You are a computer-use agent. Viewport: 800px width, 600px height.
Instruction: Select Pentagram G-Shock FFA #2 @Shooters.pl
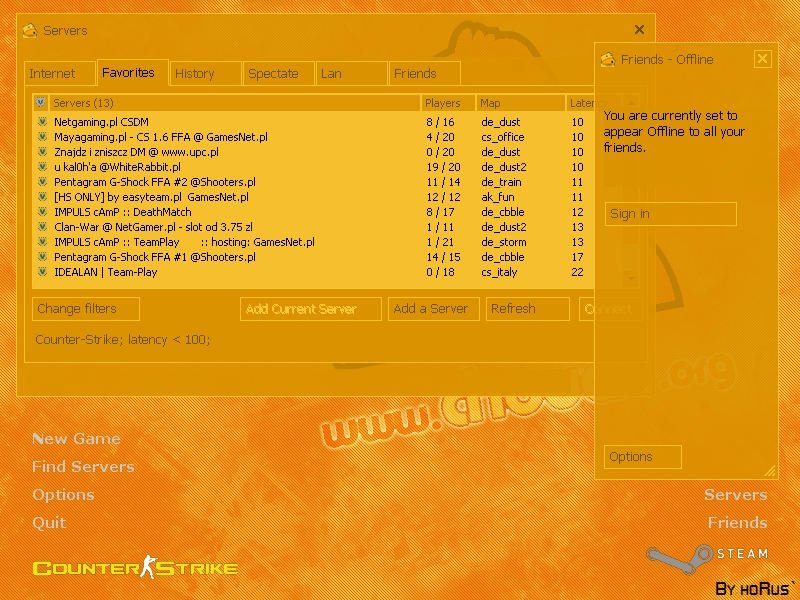pos(155,182)
